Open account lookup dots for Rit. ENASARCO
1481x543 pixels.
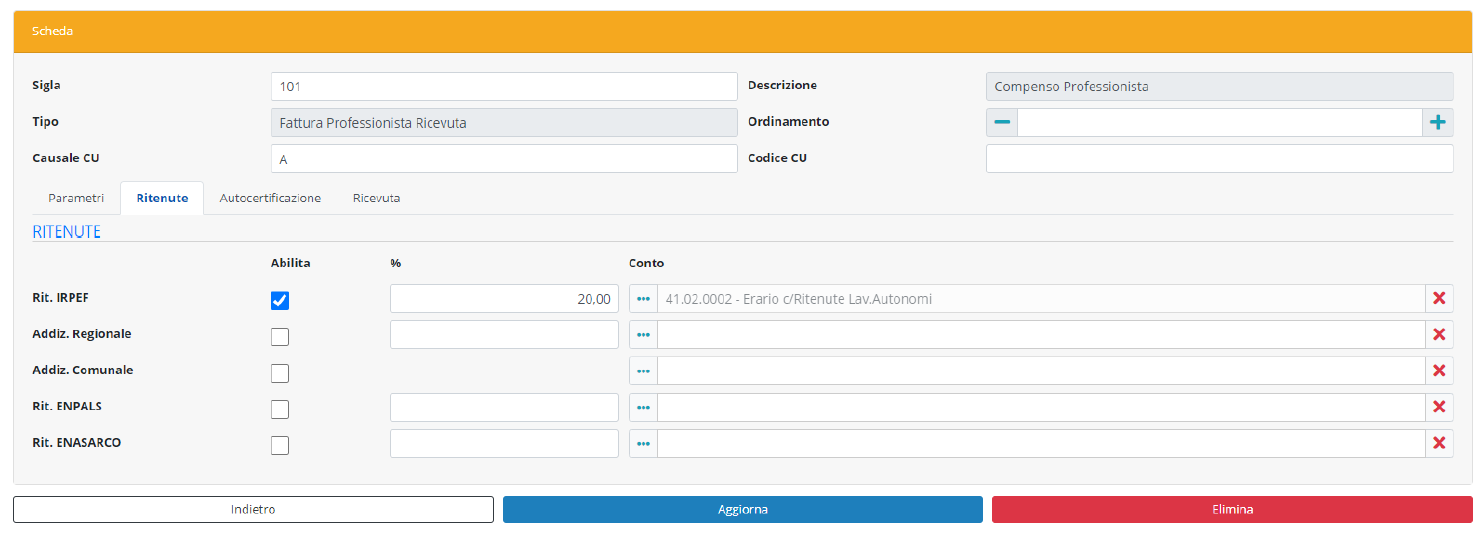[x=643, y=443]
